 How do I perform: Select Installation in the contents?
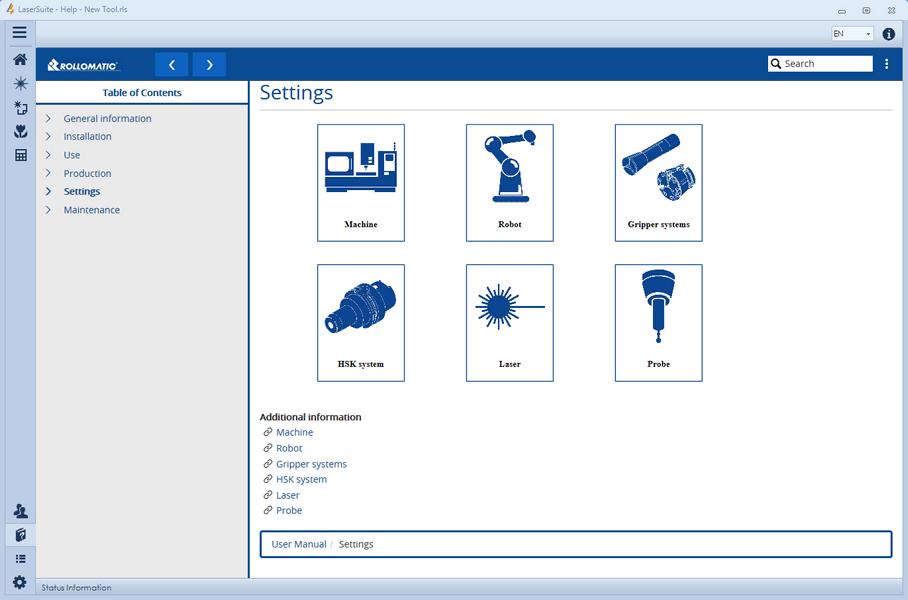87,136
